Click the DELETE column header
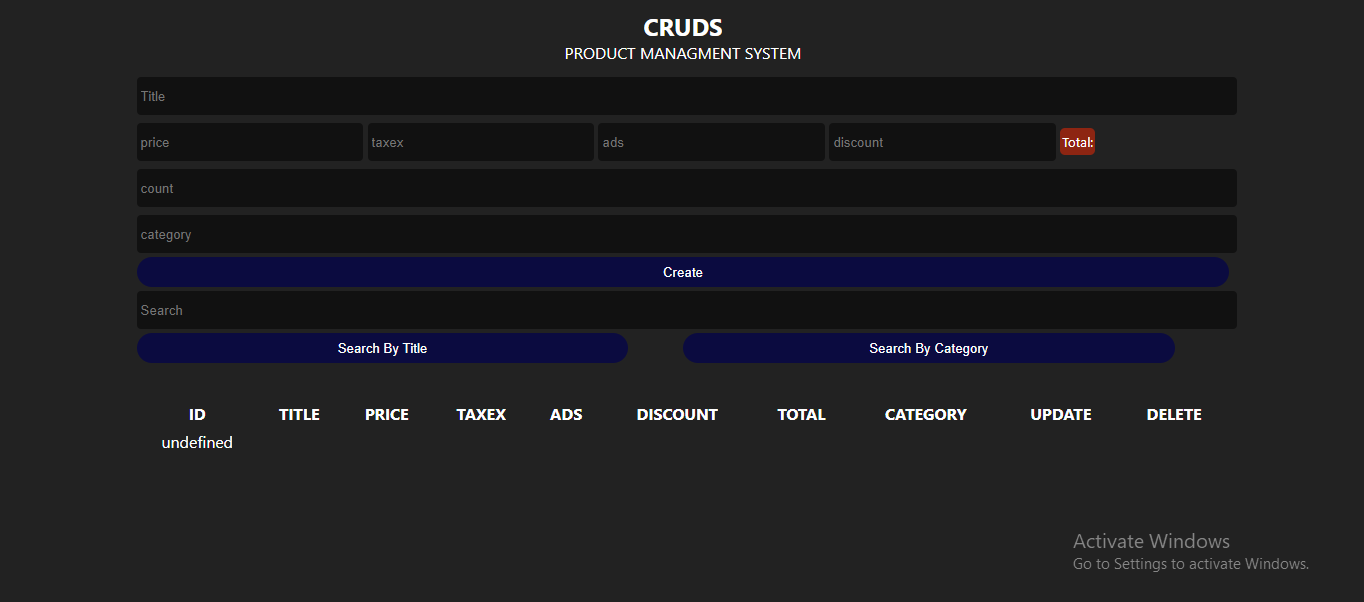This screenshot has height=602, width=1364. [1174, 414]
